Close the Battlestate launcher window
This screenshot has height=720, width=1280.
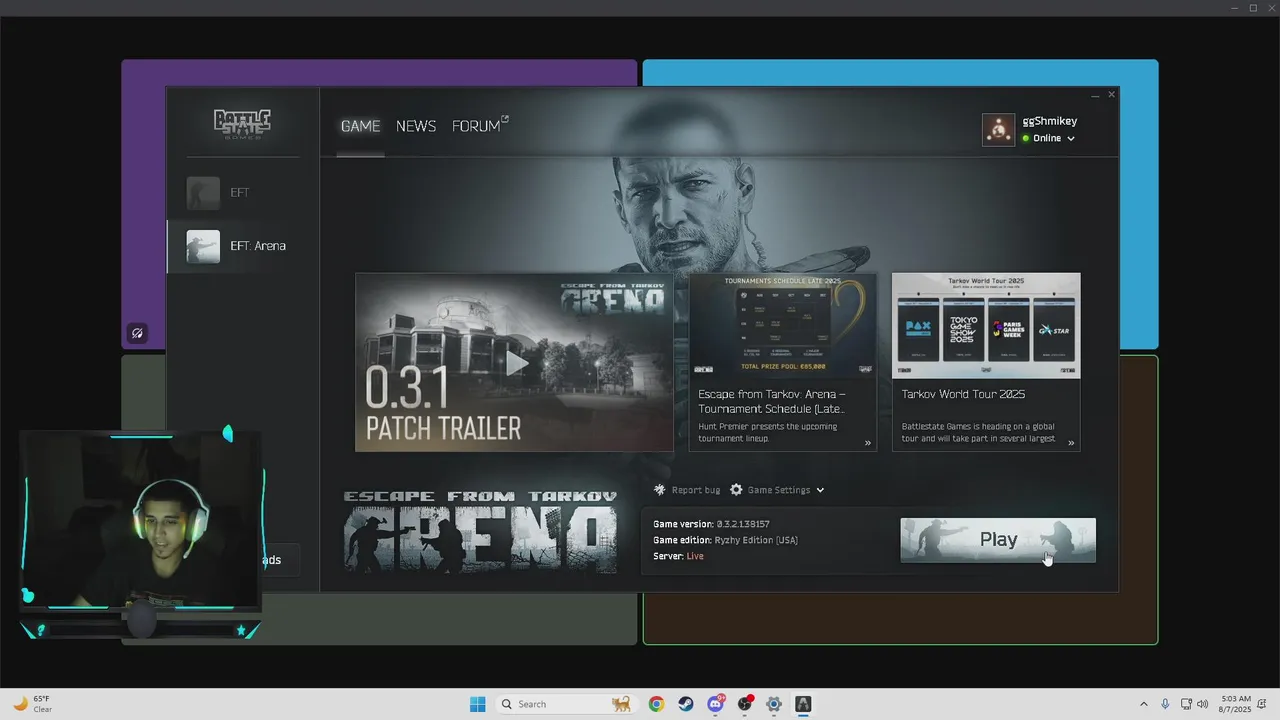click(x=1111, y=95)
